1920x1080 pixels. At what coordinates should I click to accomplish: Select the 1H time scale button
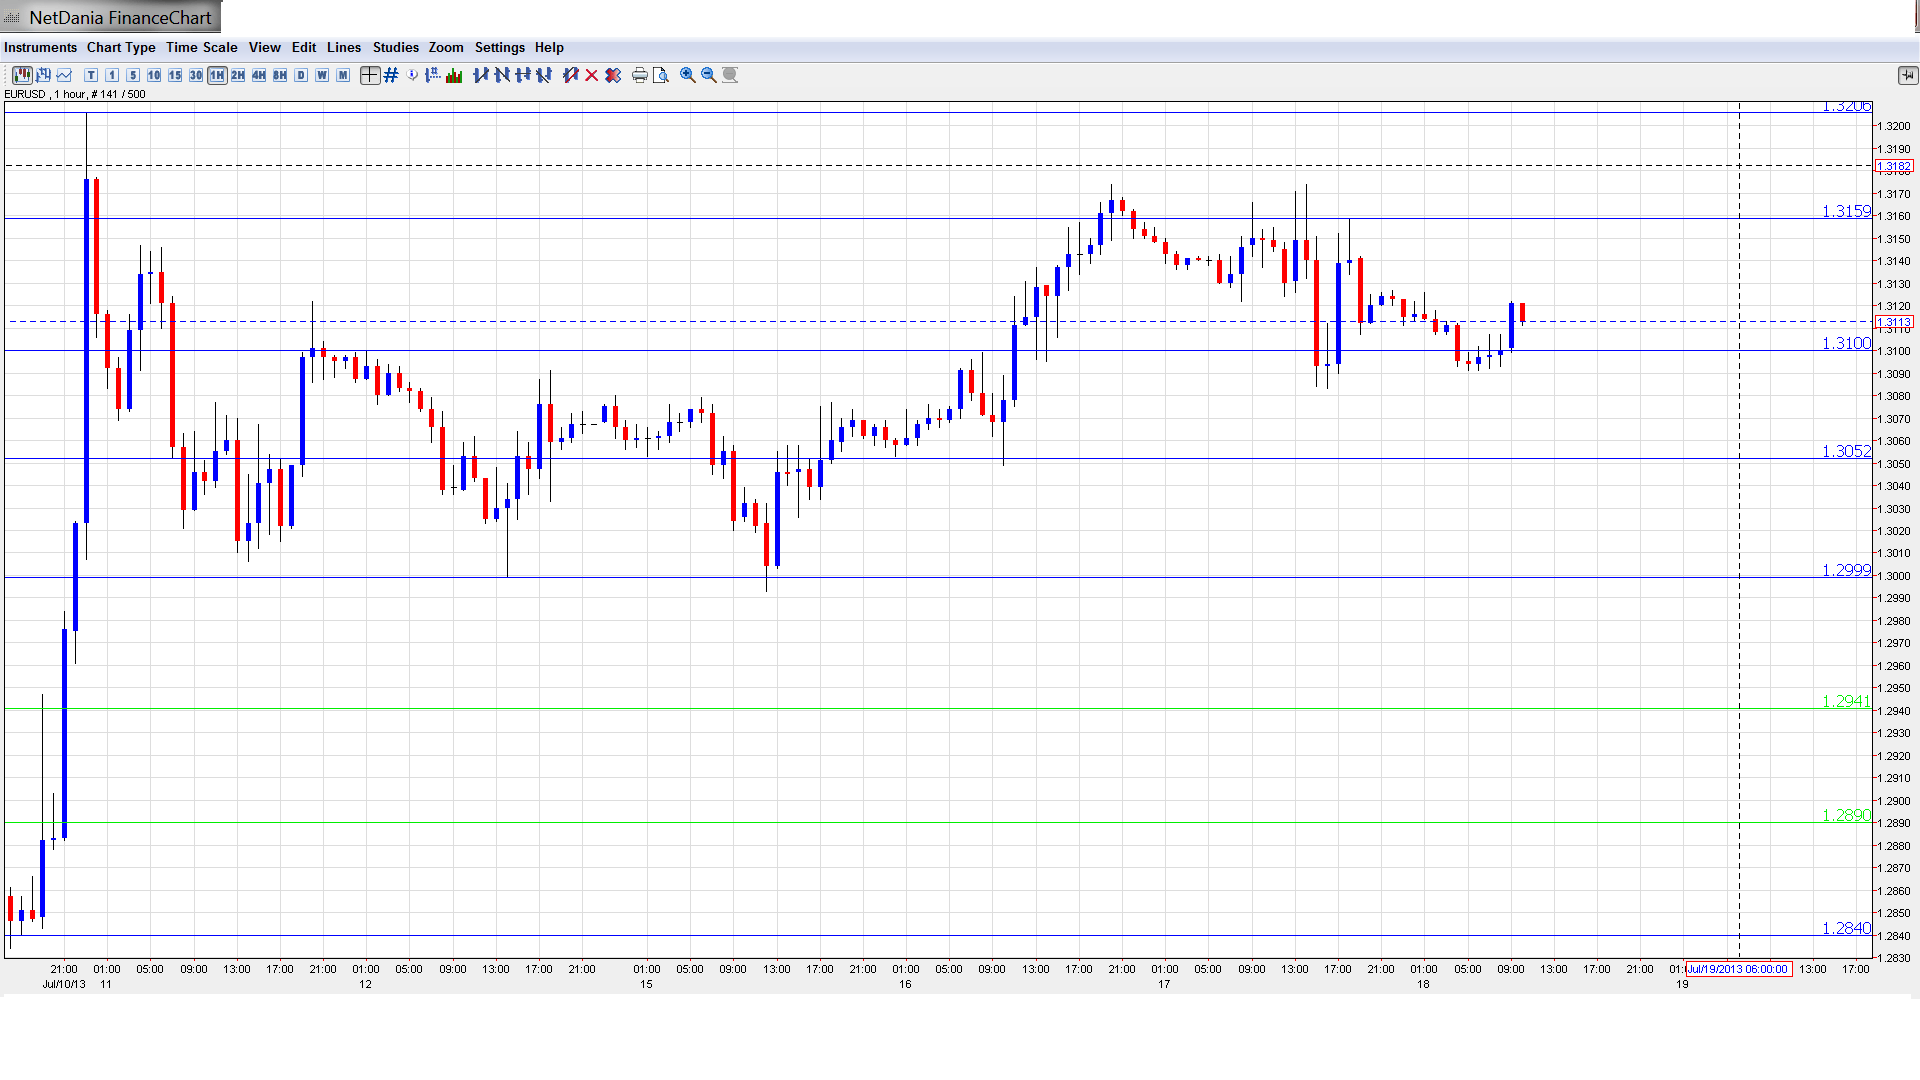point(217,75)
